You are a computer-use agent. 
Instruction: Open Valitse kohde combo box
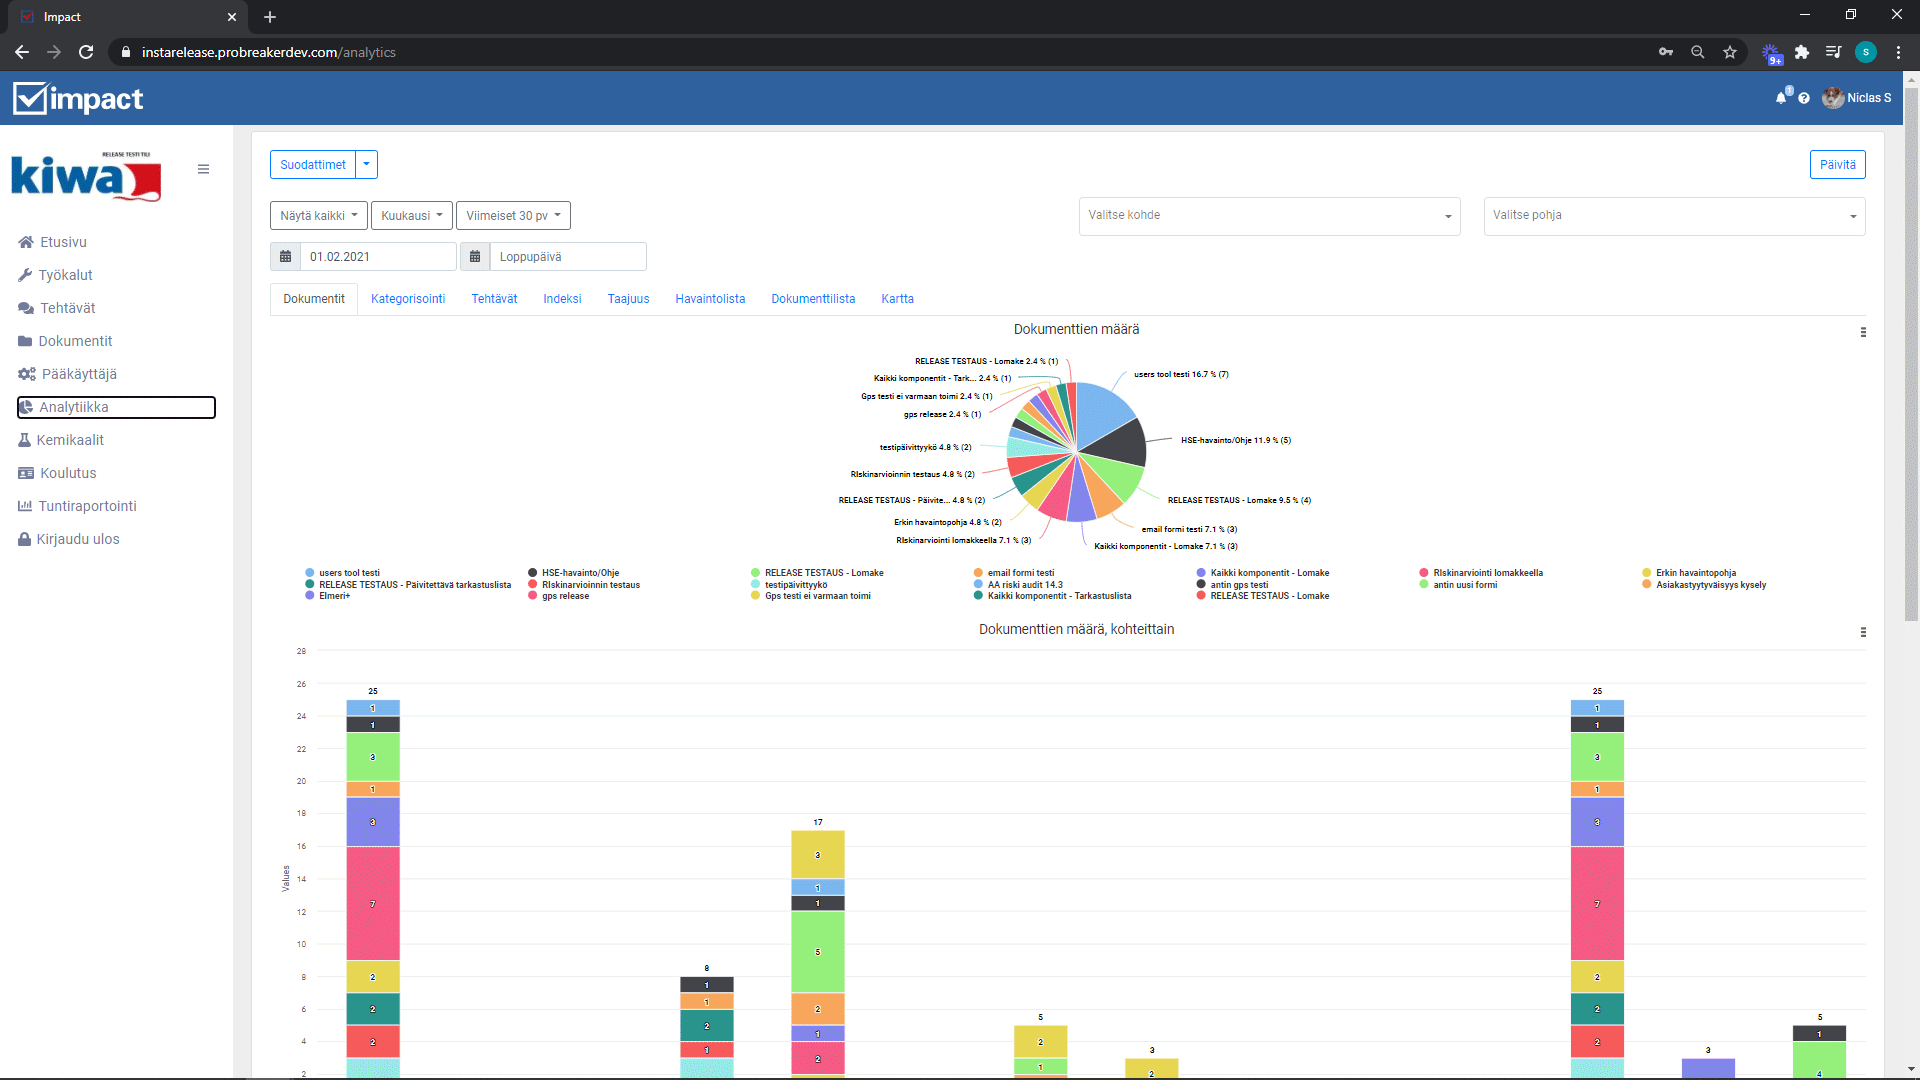[1268, 216]
